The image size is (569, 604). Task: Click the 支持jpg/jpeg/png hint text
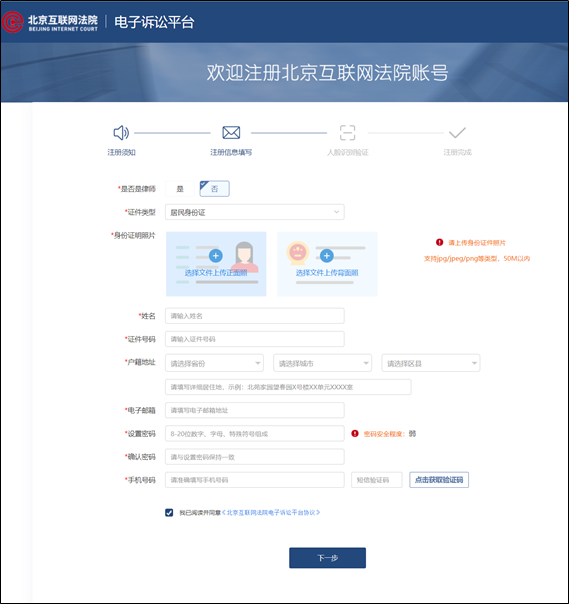[477, 258]
